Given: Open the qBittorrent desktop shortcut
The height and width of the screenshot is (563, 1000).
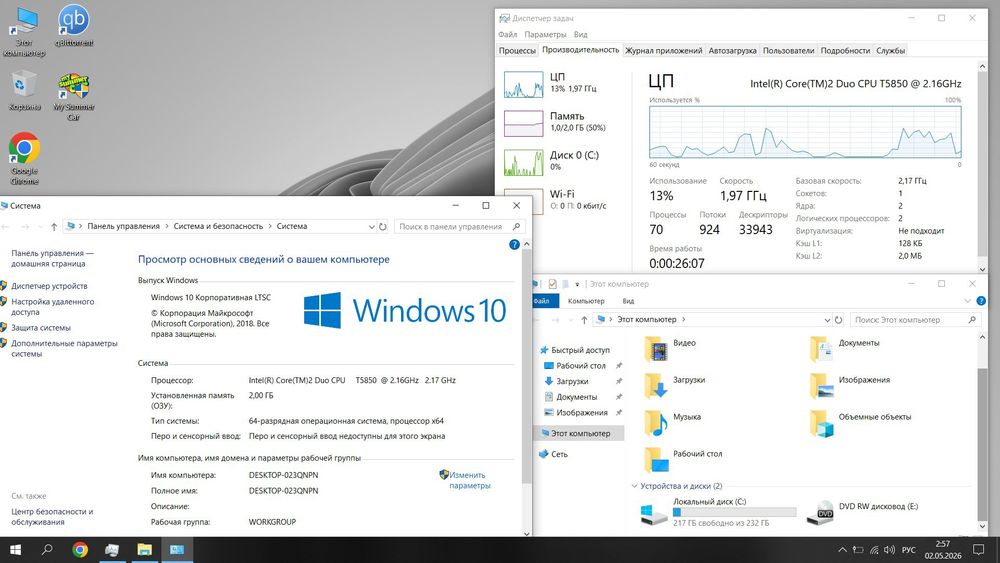Looking at the screenshot, I should [73, 26].
